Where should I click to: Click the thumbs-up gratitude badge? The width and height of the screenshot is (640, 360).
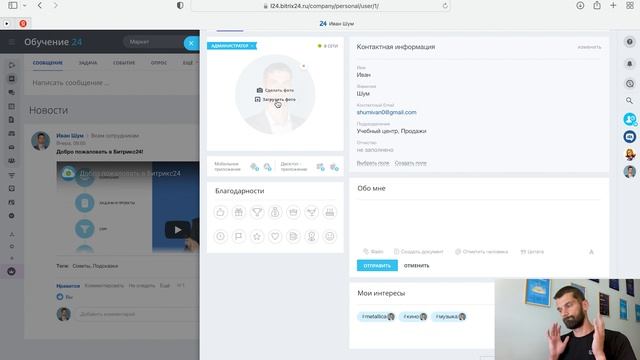(220, 212)
